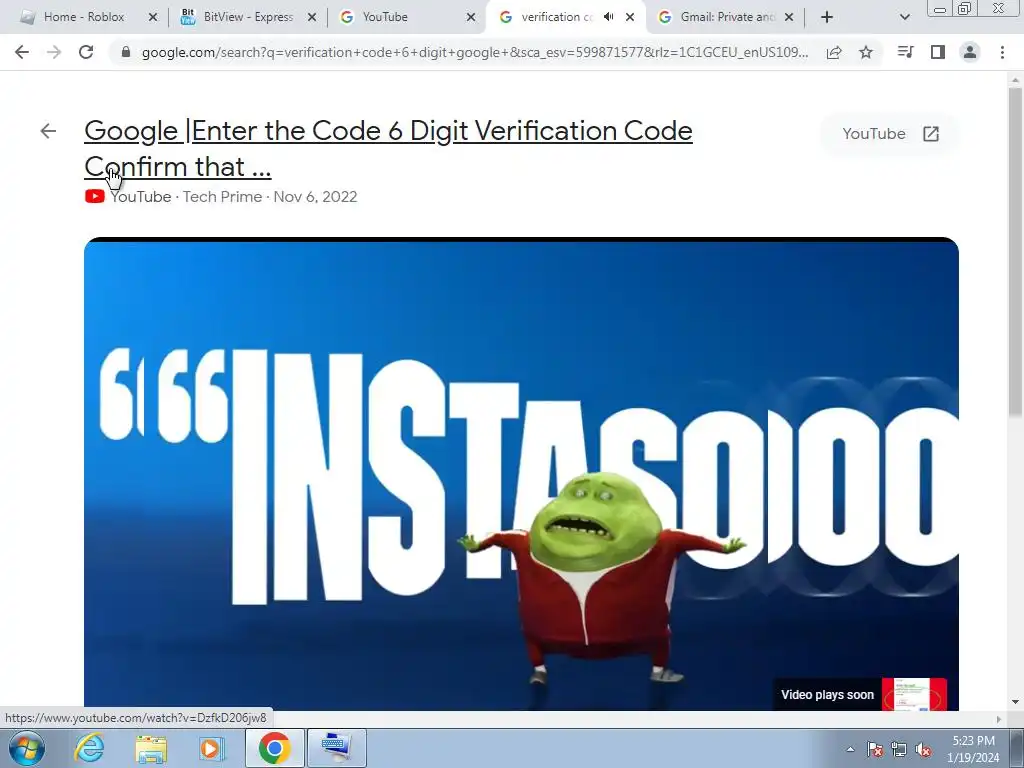The height and width of the screenshot is (768, 1024).
Task: Open Windows Media Player from taskbar
Action: [x=211, y=748]
